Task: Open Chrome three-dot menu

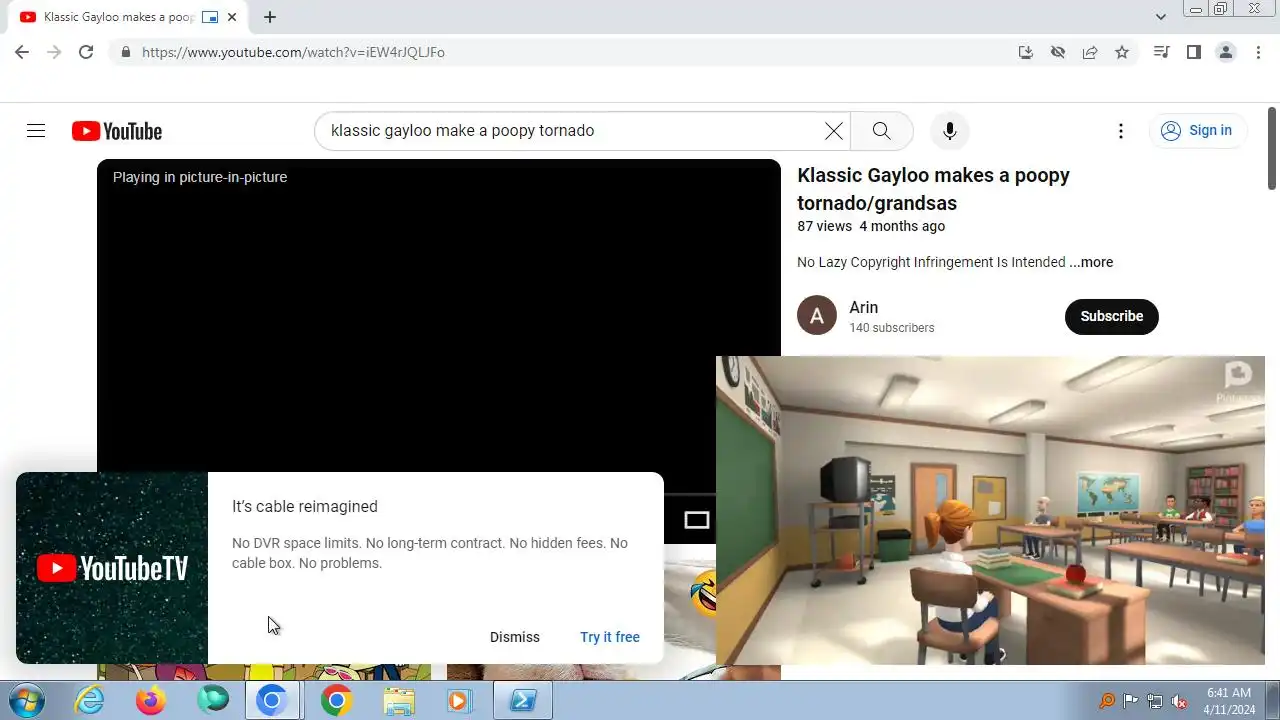Action: pos(1258,52)
